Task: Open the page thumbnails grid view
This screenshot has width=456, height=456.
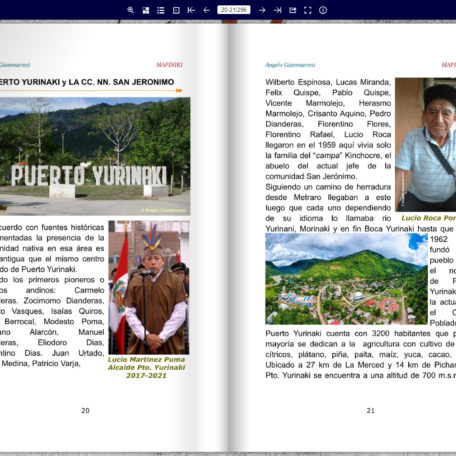Action: tap(146, 10)
